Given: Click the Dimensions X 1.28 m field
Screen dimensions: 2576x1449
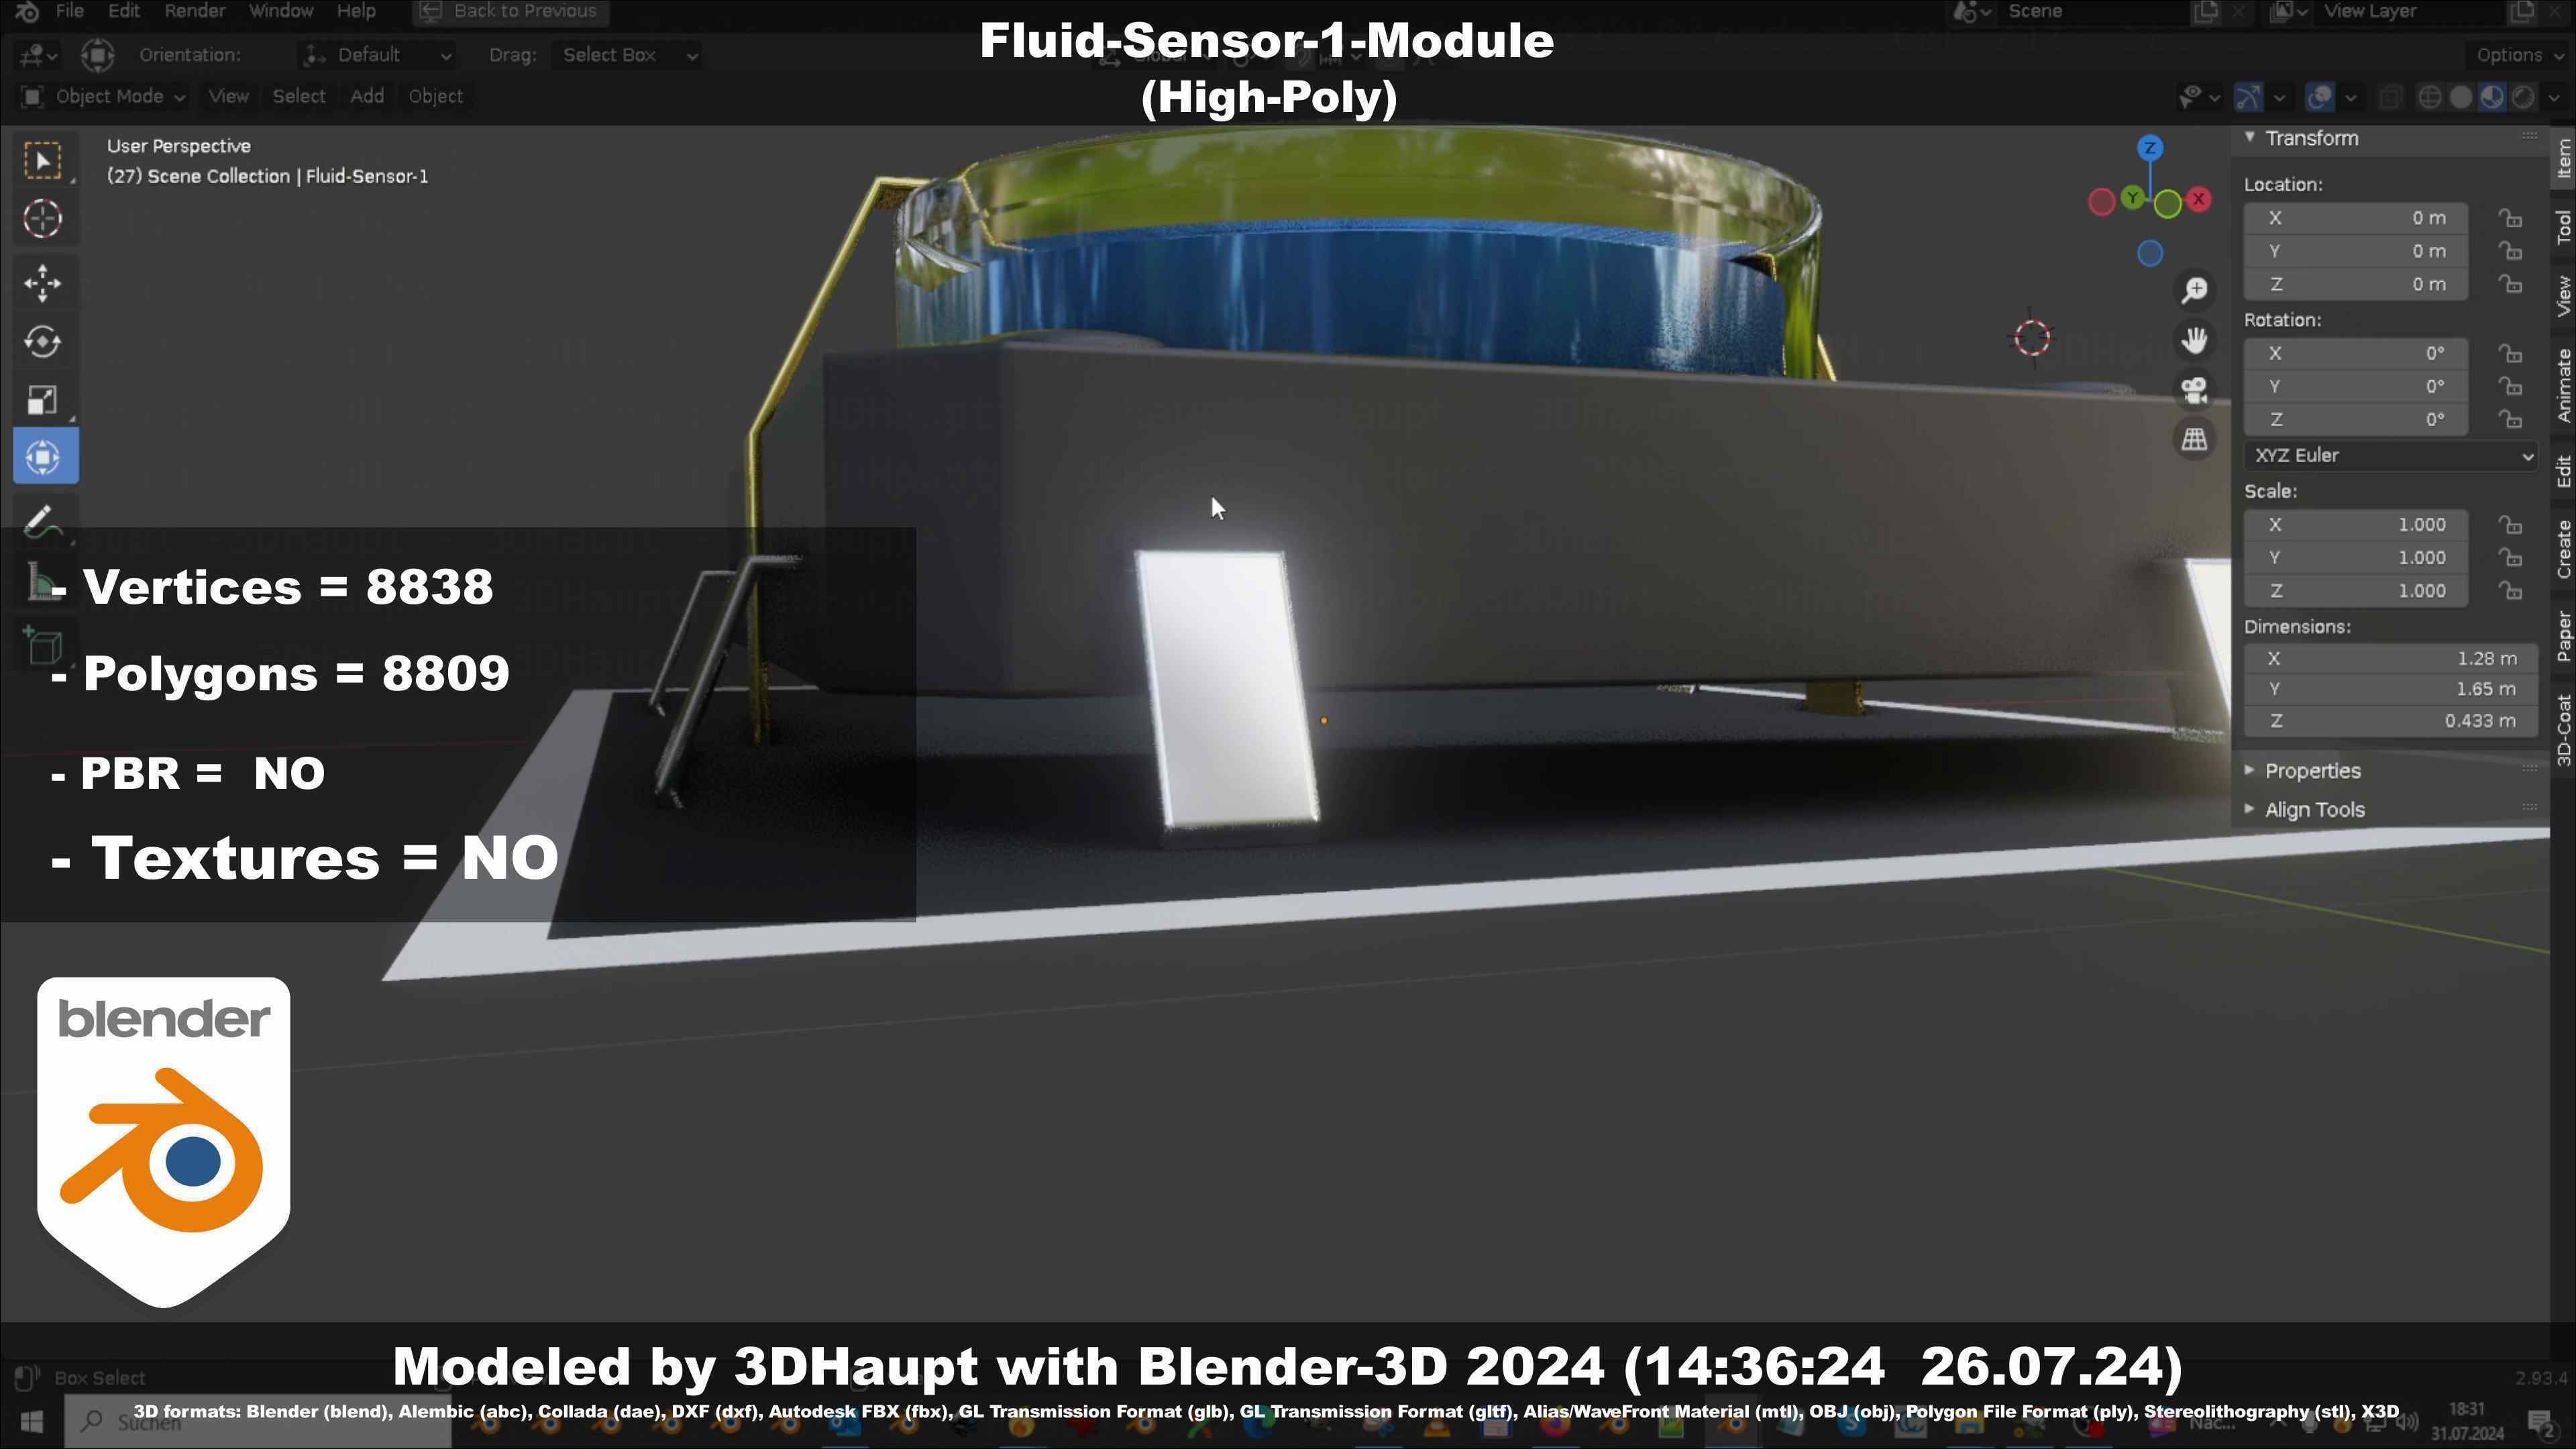Looking at the screenshot, I should click(x=2390, y=659).
